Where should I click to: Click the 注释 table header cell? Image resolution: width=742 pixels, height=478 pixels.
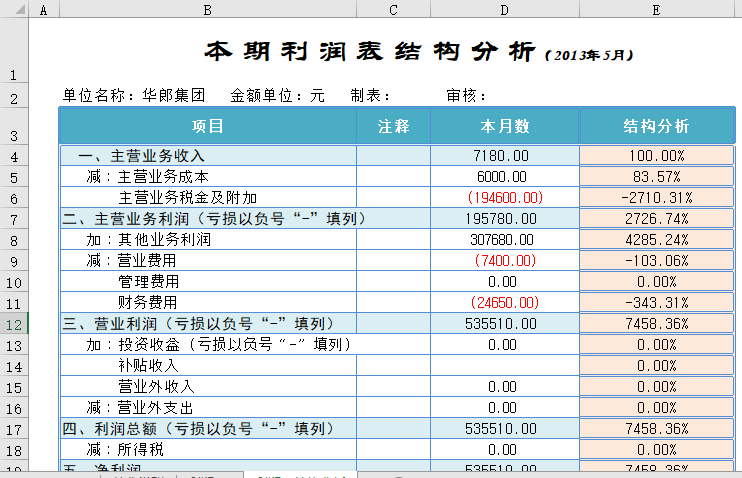pos(393,126)
